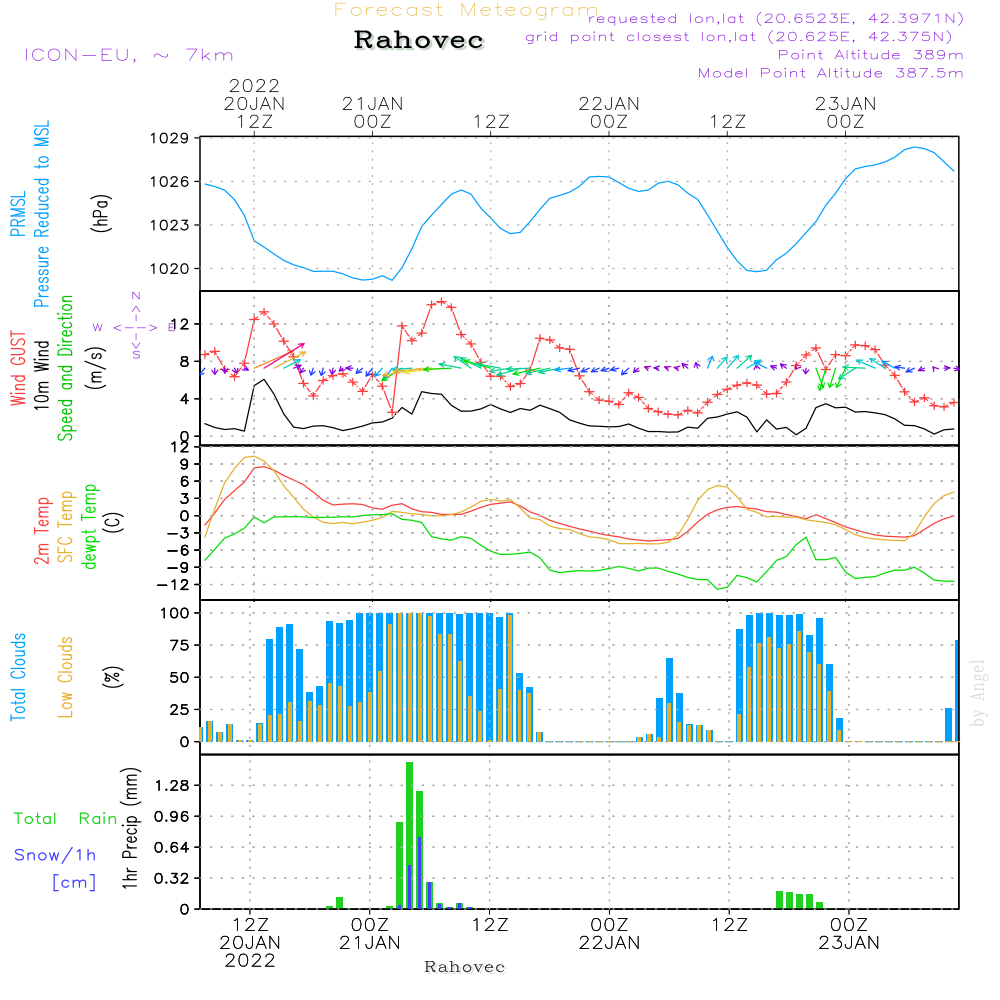This screenshot has width=1000, height=1000.
Task: Click the '00Z 21JAN' bottom axis label
Action: [x=369, y=934]
